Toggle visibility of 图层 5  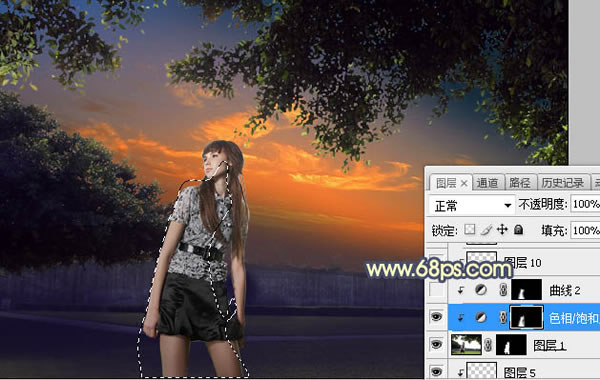pos(437,371)
